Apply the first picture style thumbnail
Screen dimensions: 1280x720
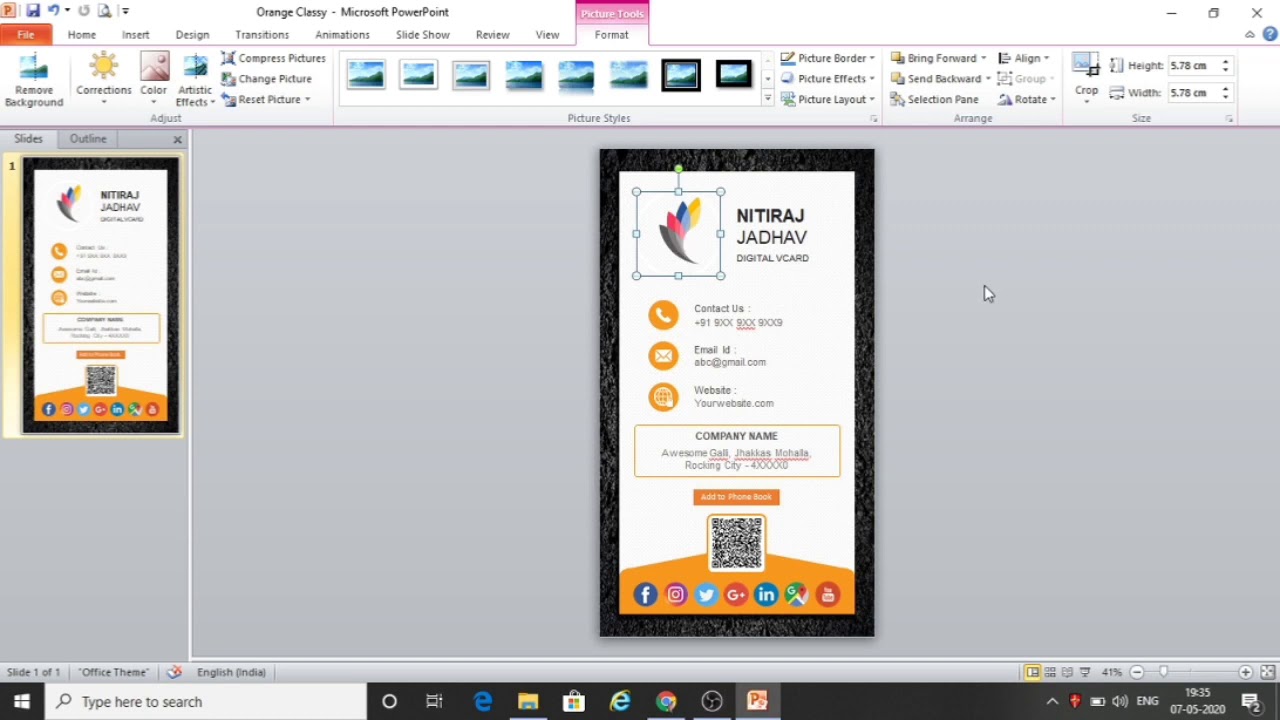coord(366,75)
